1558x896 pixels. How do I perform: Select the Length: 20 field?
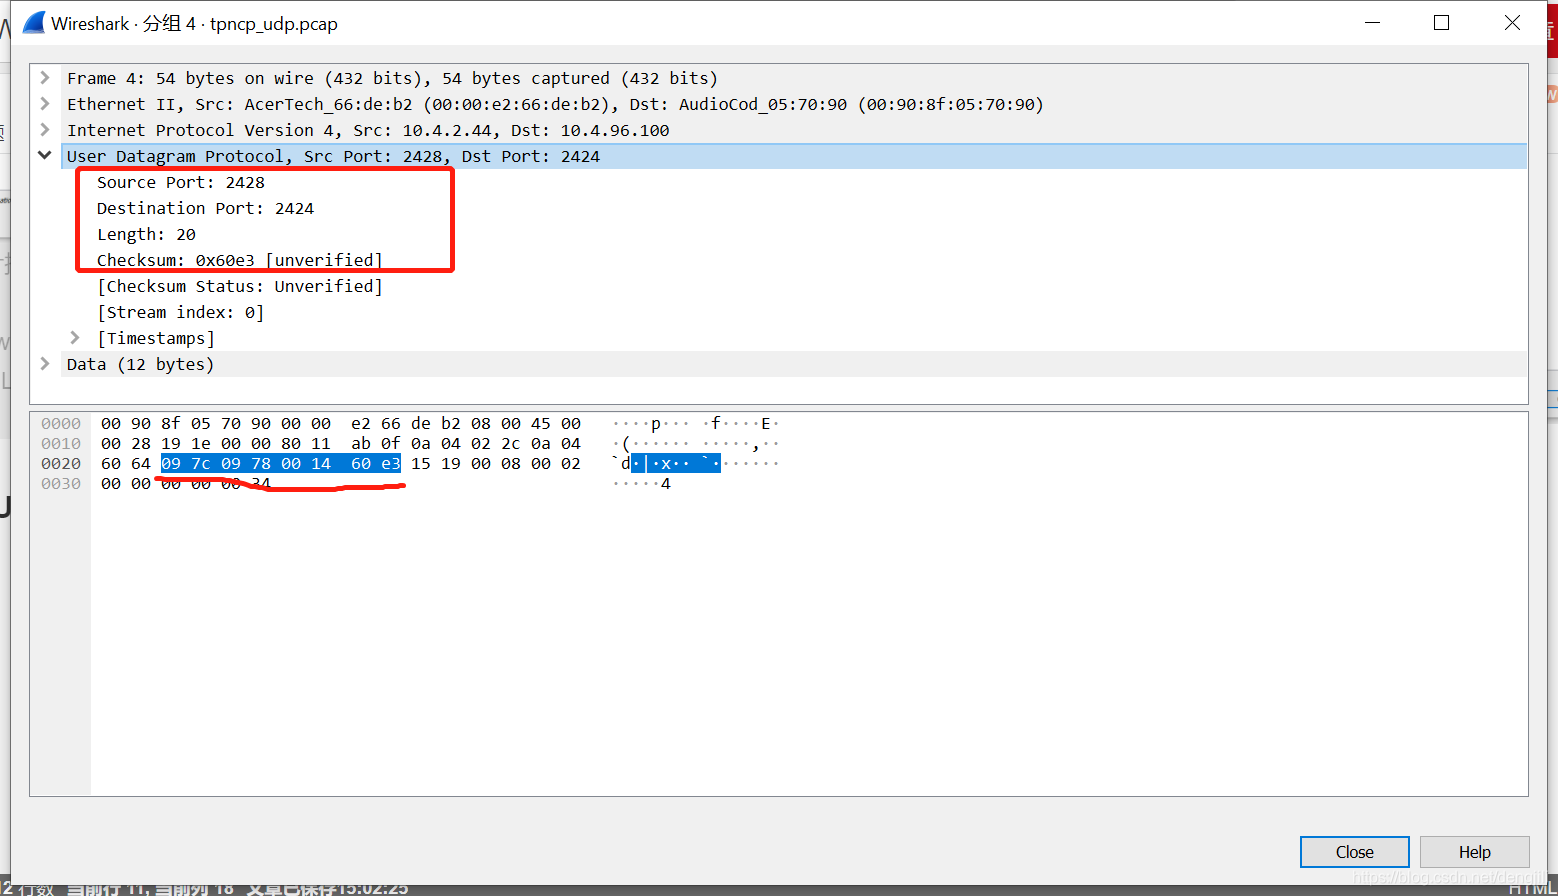tap(146, 234)
